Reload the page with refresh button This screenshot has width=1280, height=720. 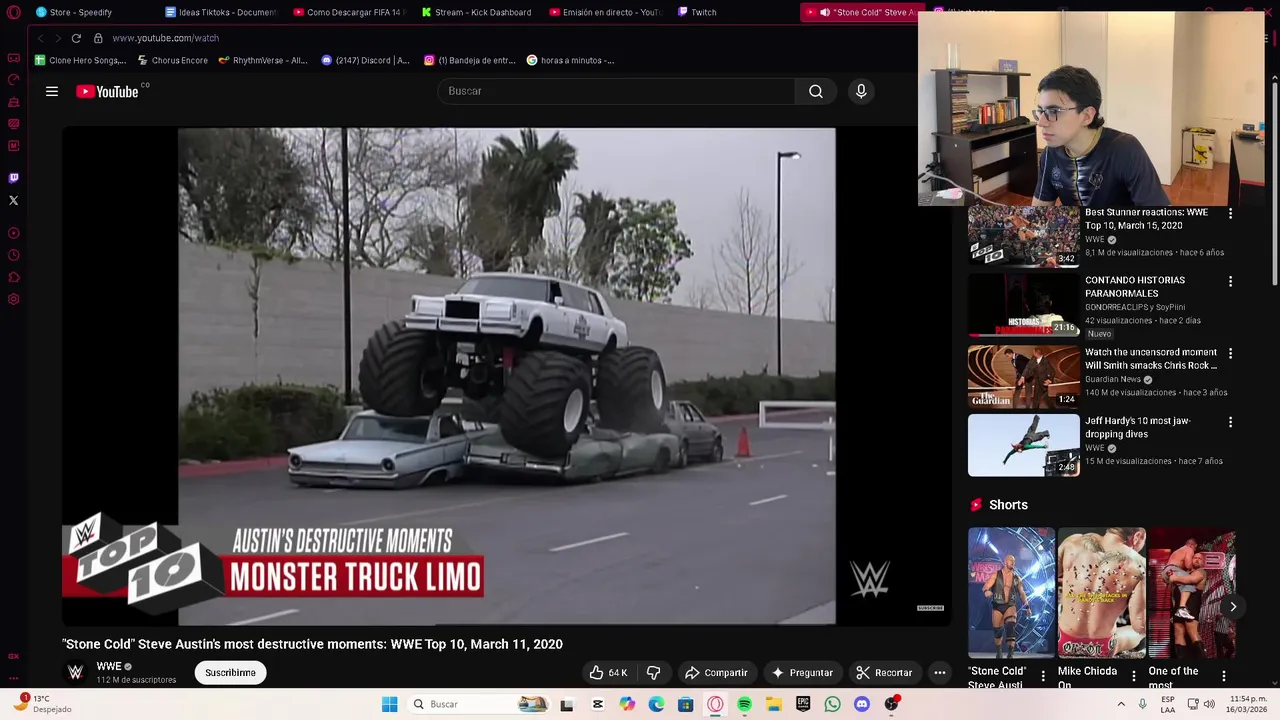click(x=76, y=38)
